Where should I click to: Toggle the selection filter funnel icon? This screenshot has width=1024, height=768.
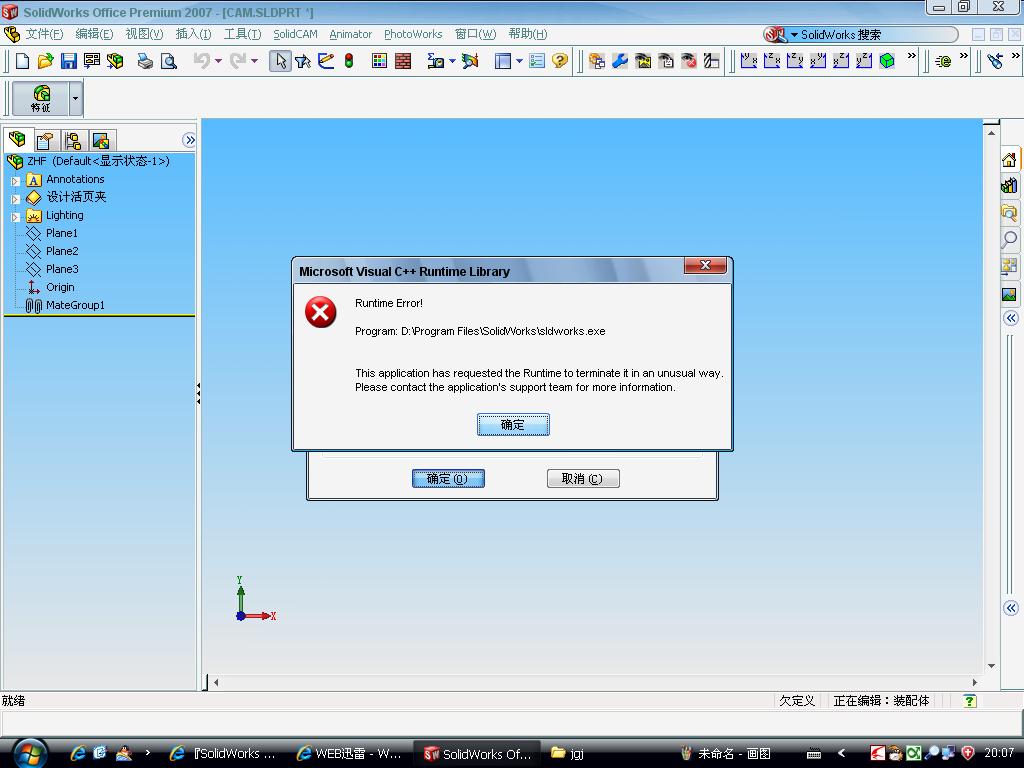(303, 61)
